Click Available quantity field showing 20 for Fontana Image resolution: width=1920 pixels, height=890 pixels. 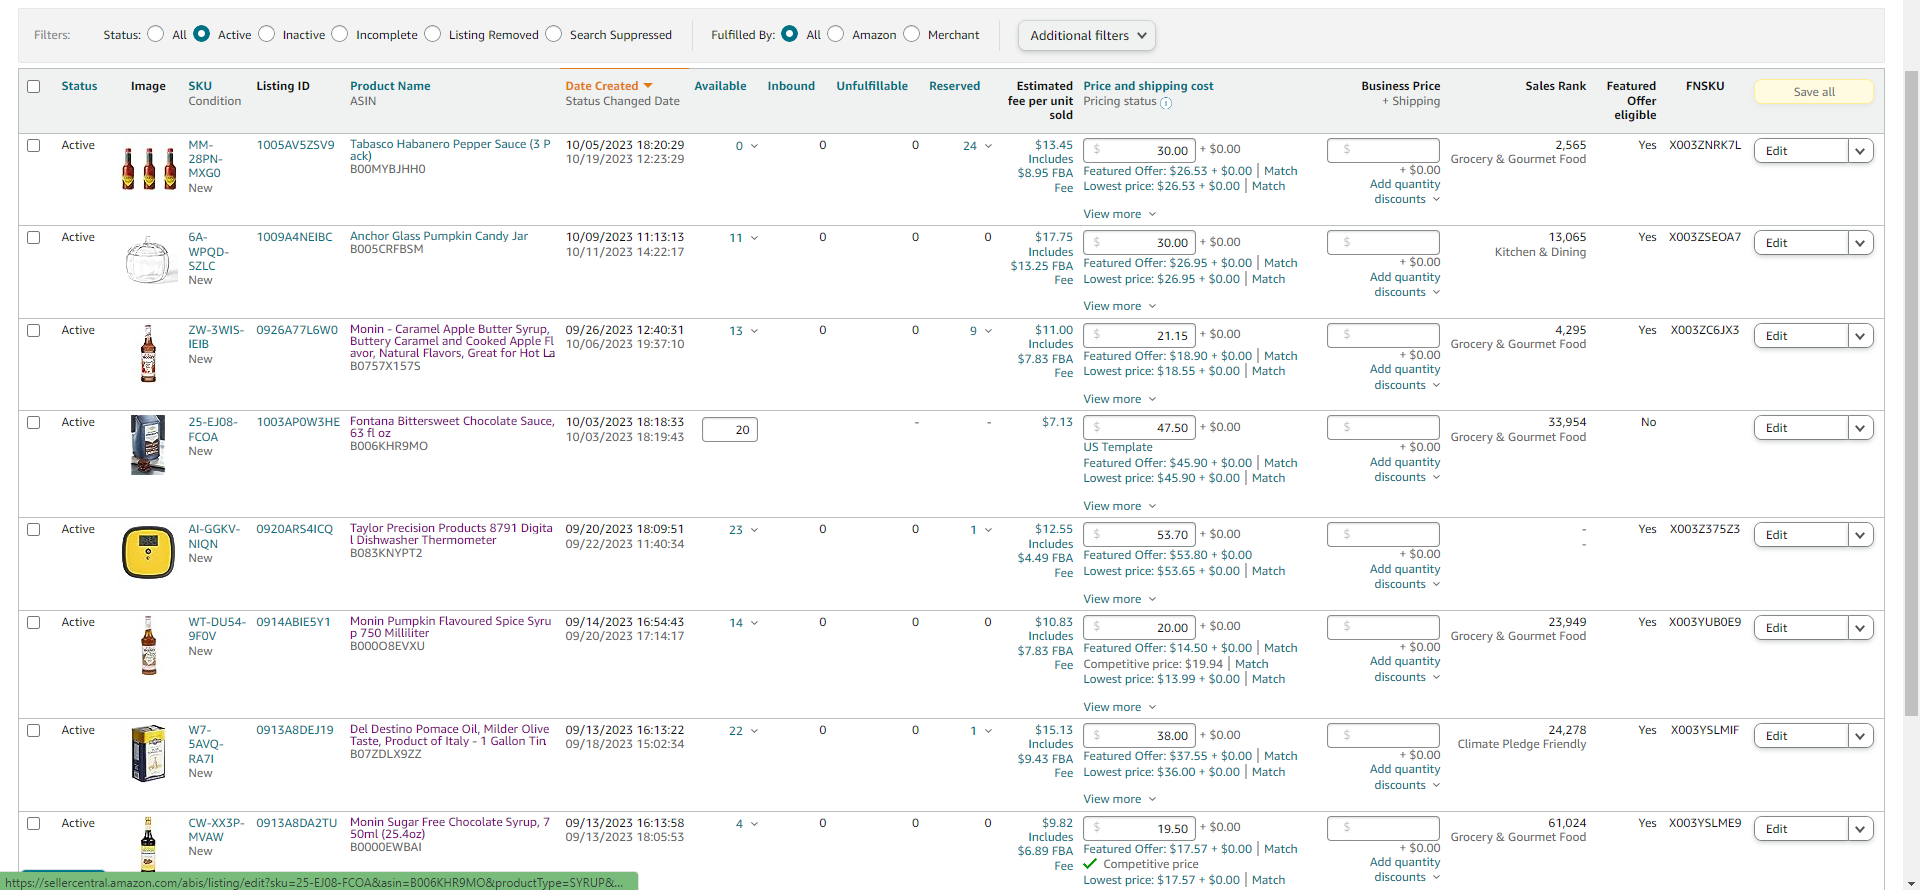[x=730, y=430]
